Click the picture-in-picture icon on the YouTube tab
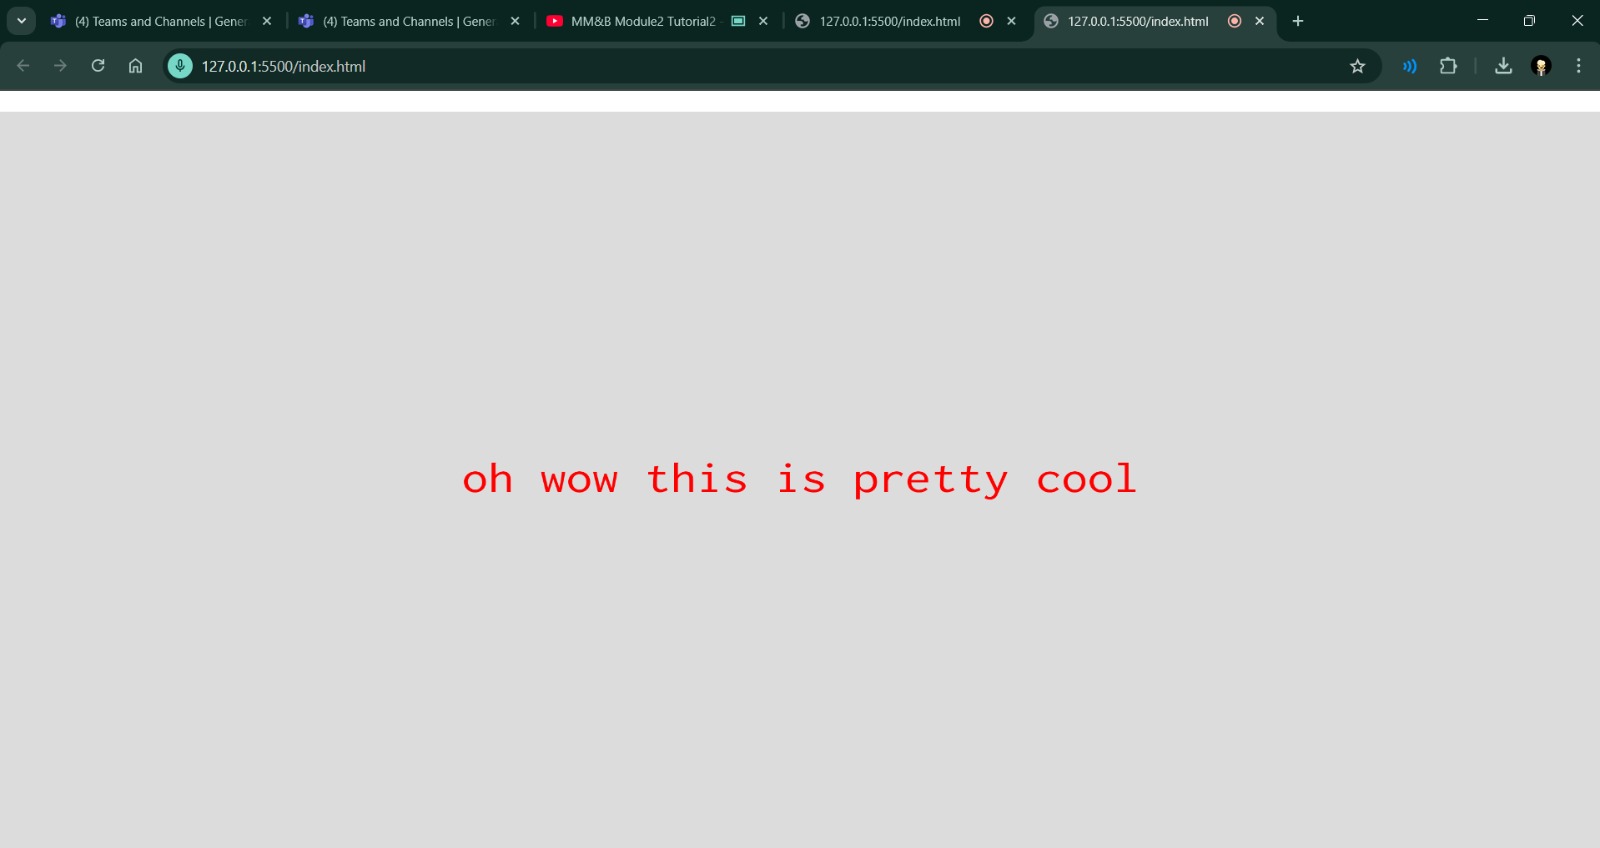The width and height of the screenshot is (1600, 848). pos(738,21)
